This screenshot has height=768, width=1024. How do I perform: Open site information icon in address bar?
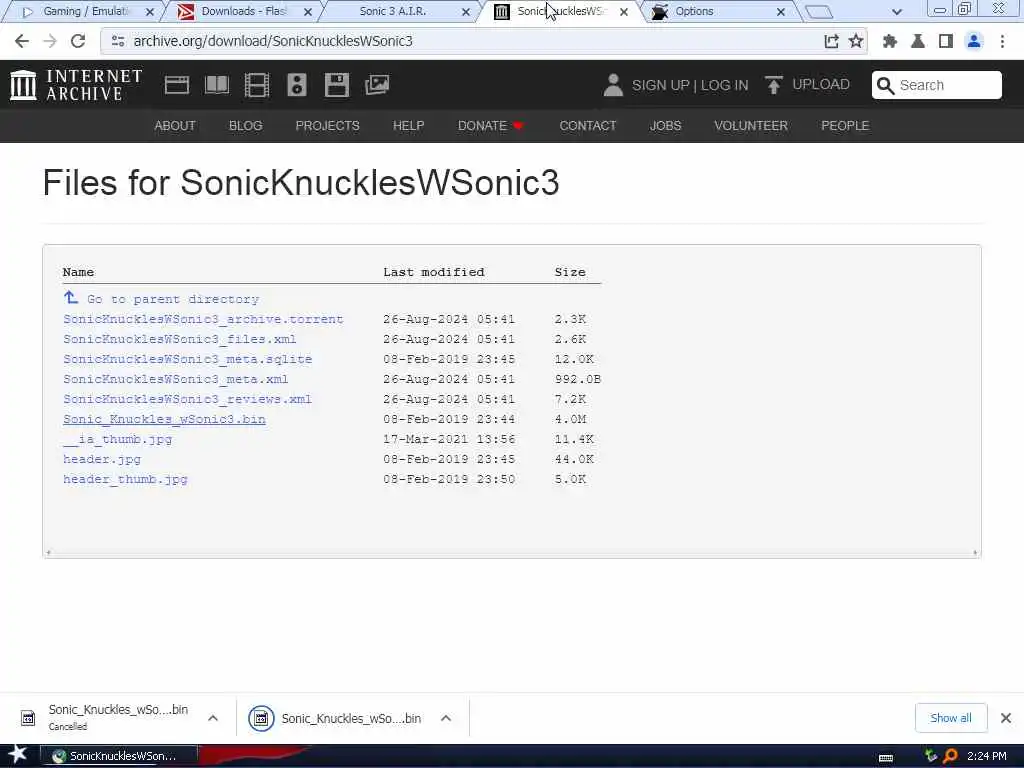pyautogui.click(x=118, y=41)
